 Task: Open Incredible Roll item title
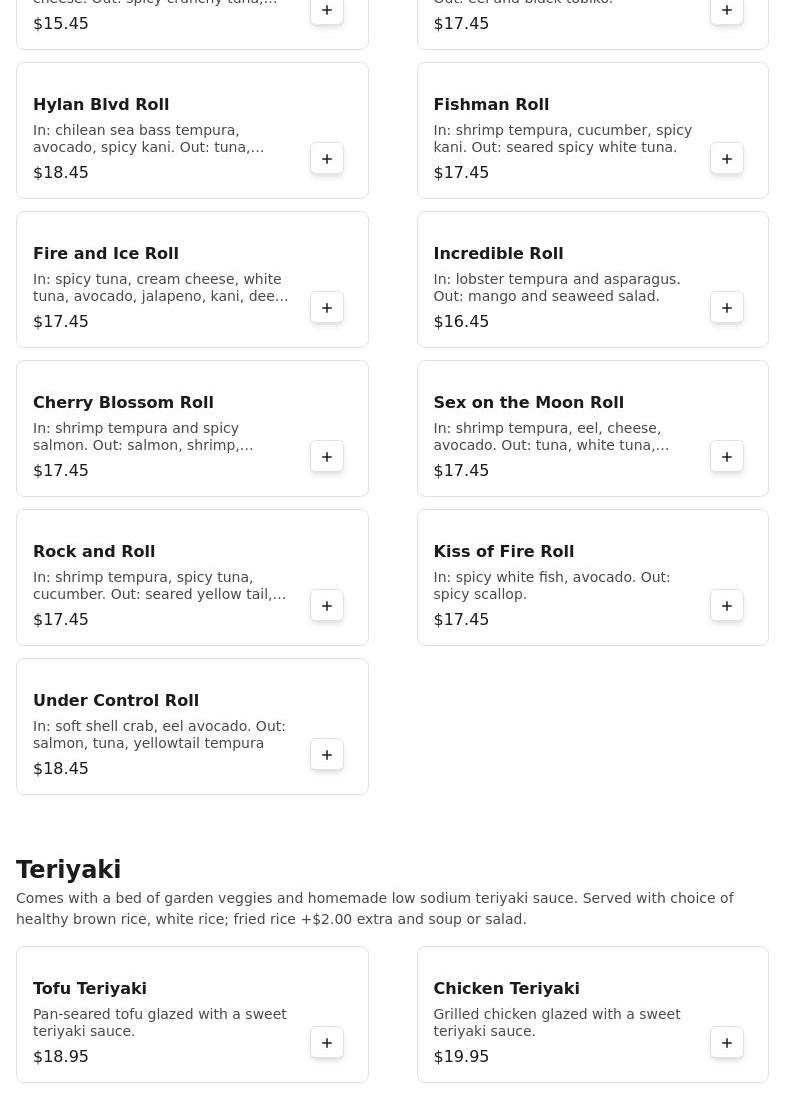tap(498, 254)
